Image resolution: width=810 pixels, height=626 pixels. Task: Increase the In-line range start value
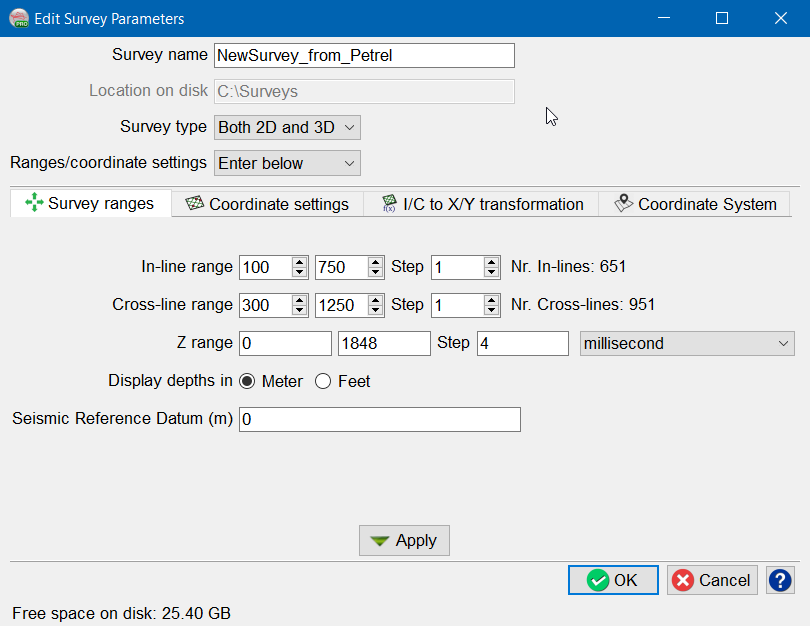(x=299, y=262)
